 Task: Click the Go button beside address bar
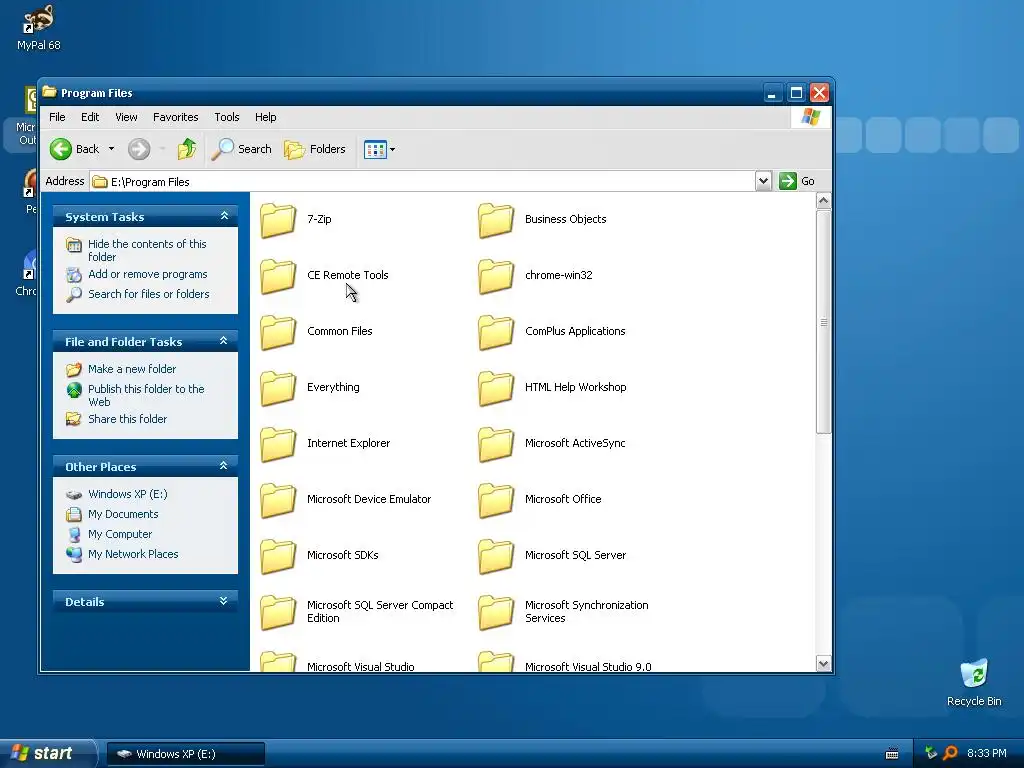click(x=797, y=181)
